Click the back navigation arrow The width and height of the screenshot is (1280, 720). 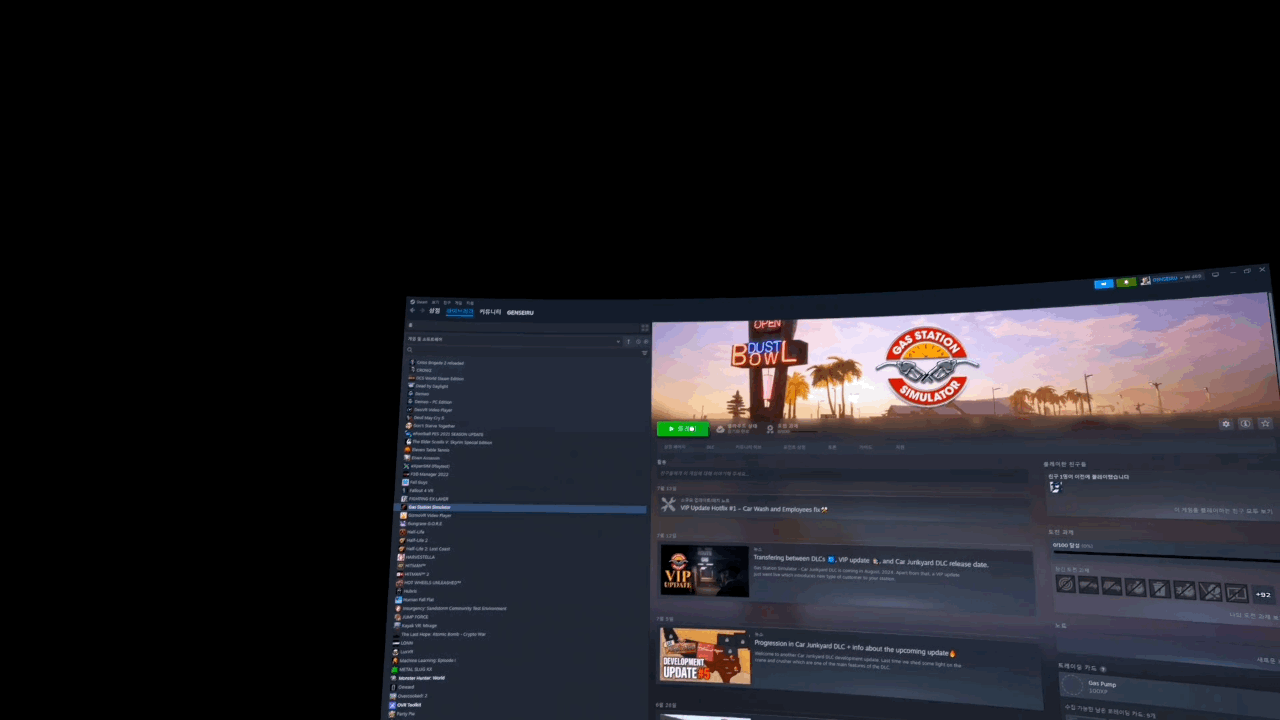click(412, 311)
